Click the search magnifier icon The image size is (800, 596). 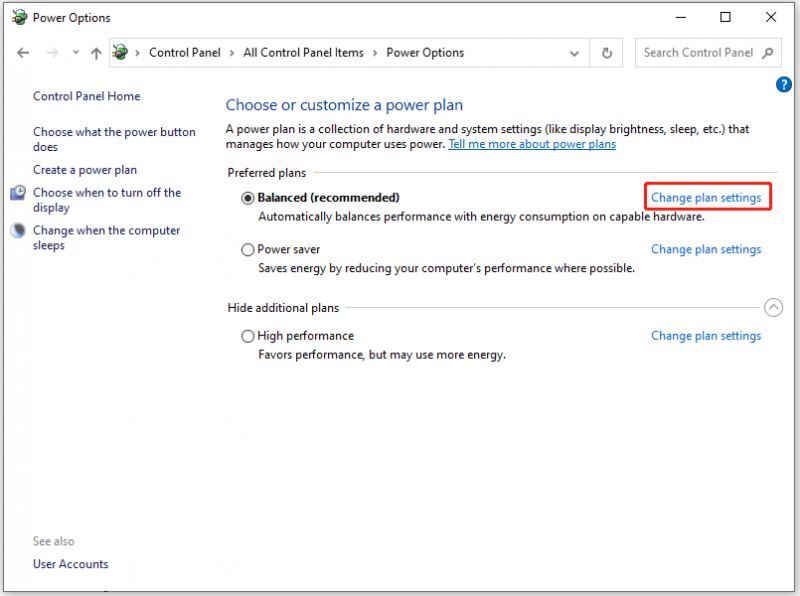point(768,53)
